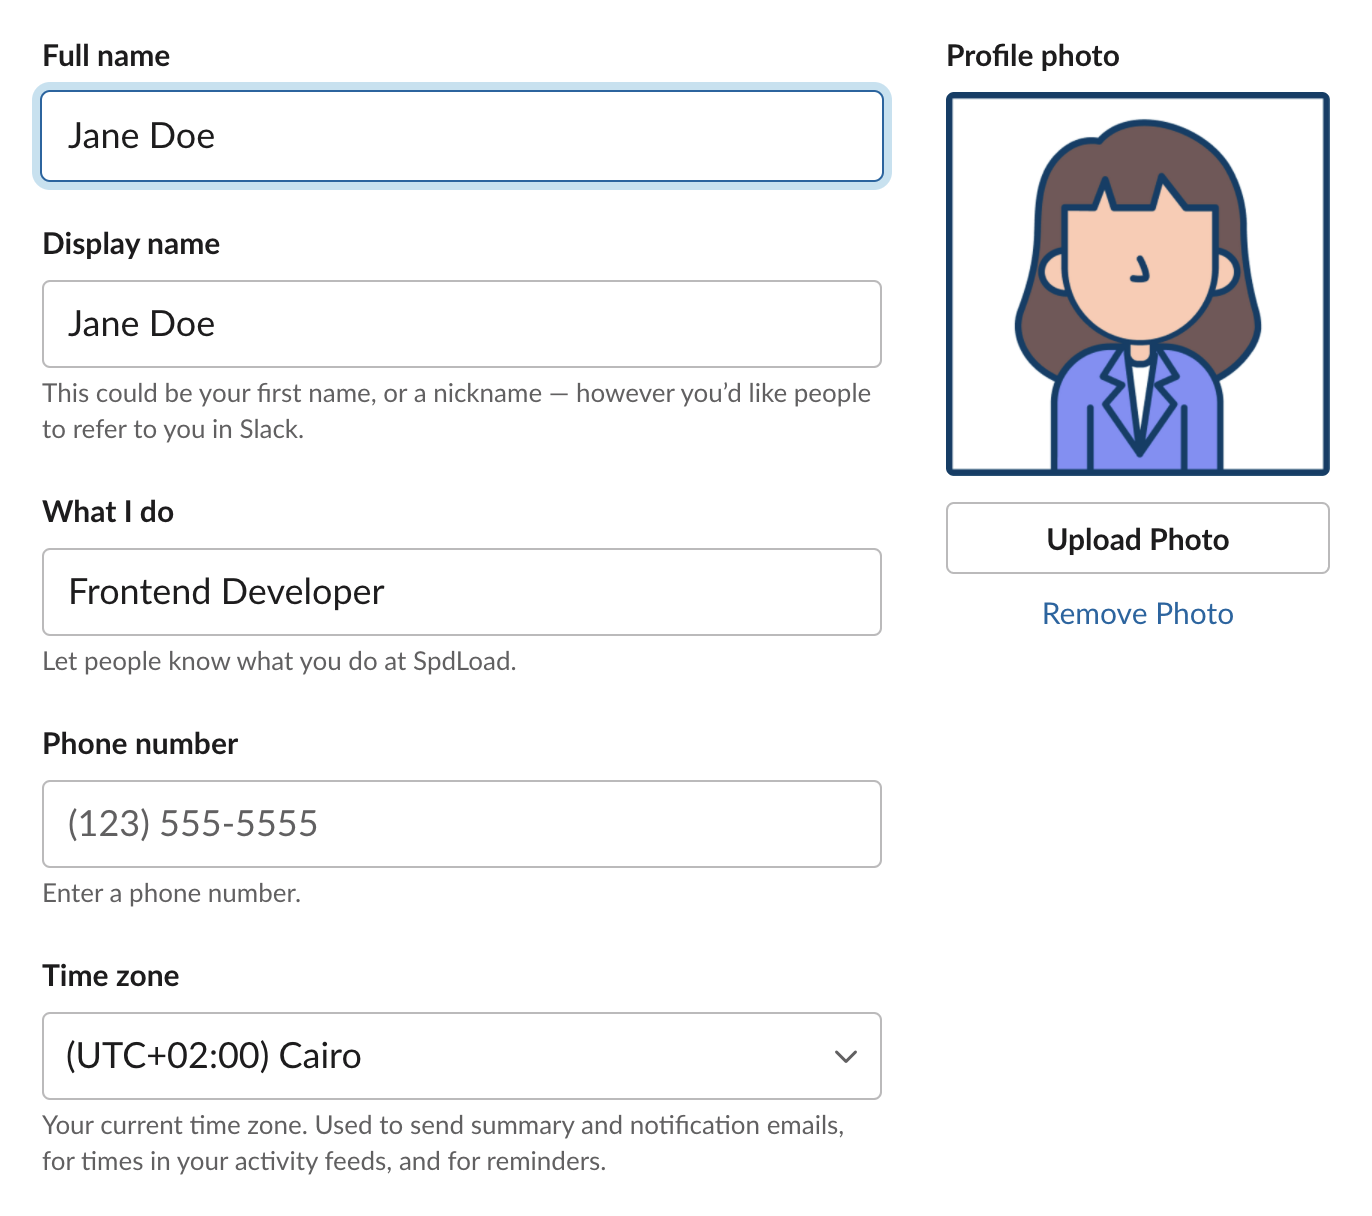Click the "Let people know" SpdLoad hint
Image resolution: width=1372 pixels, height=1216 pixels.
point(279,662)
